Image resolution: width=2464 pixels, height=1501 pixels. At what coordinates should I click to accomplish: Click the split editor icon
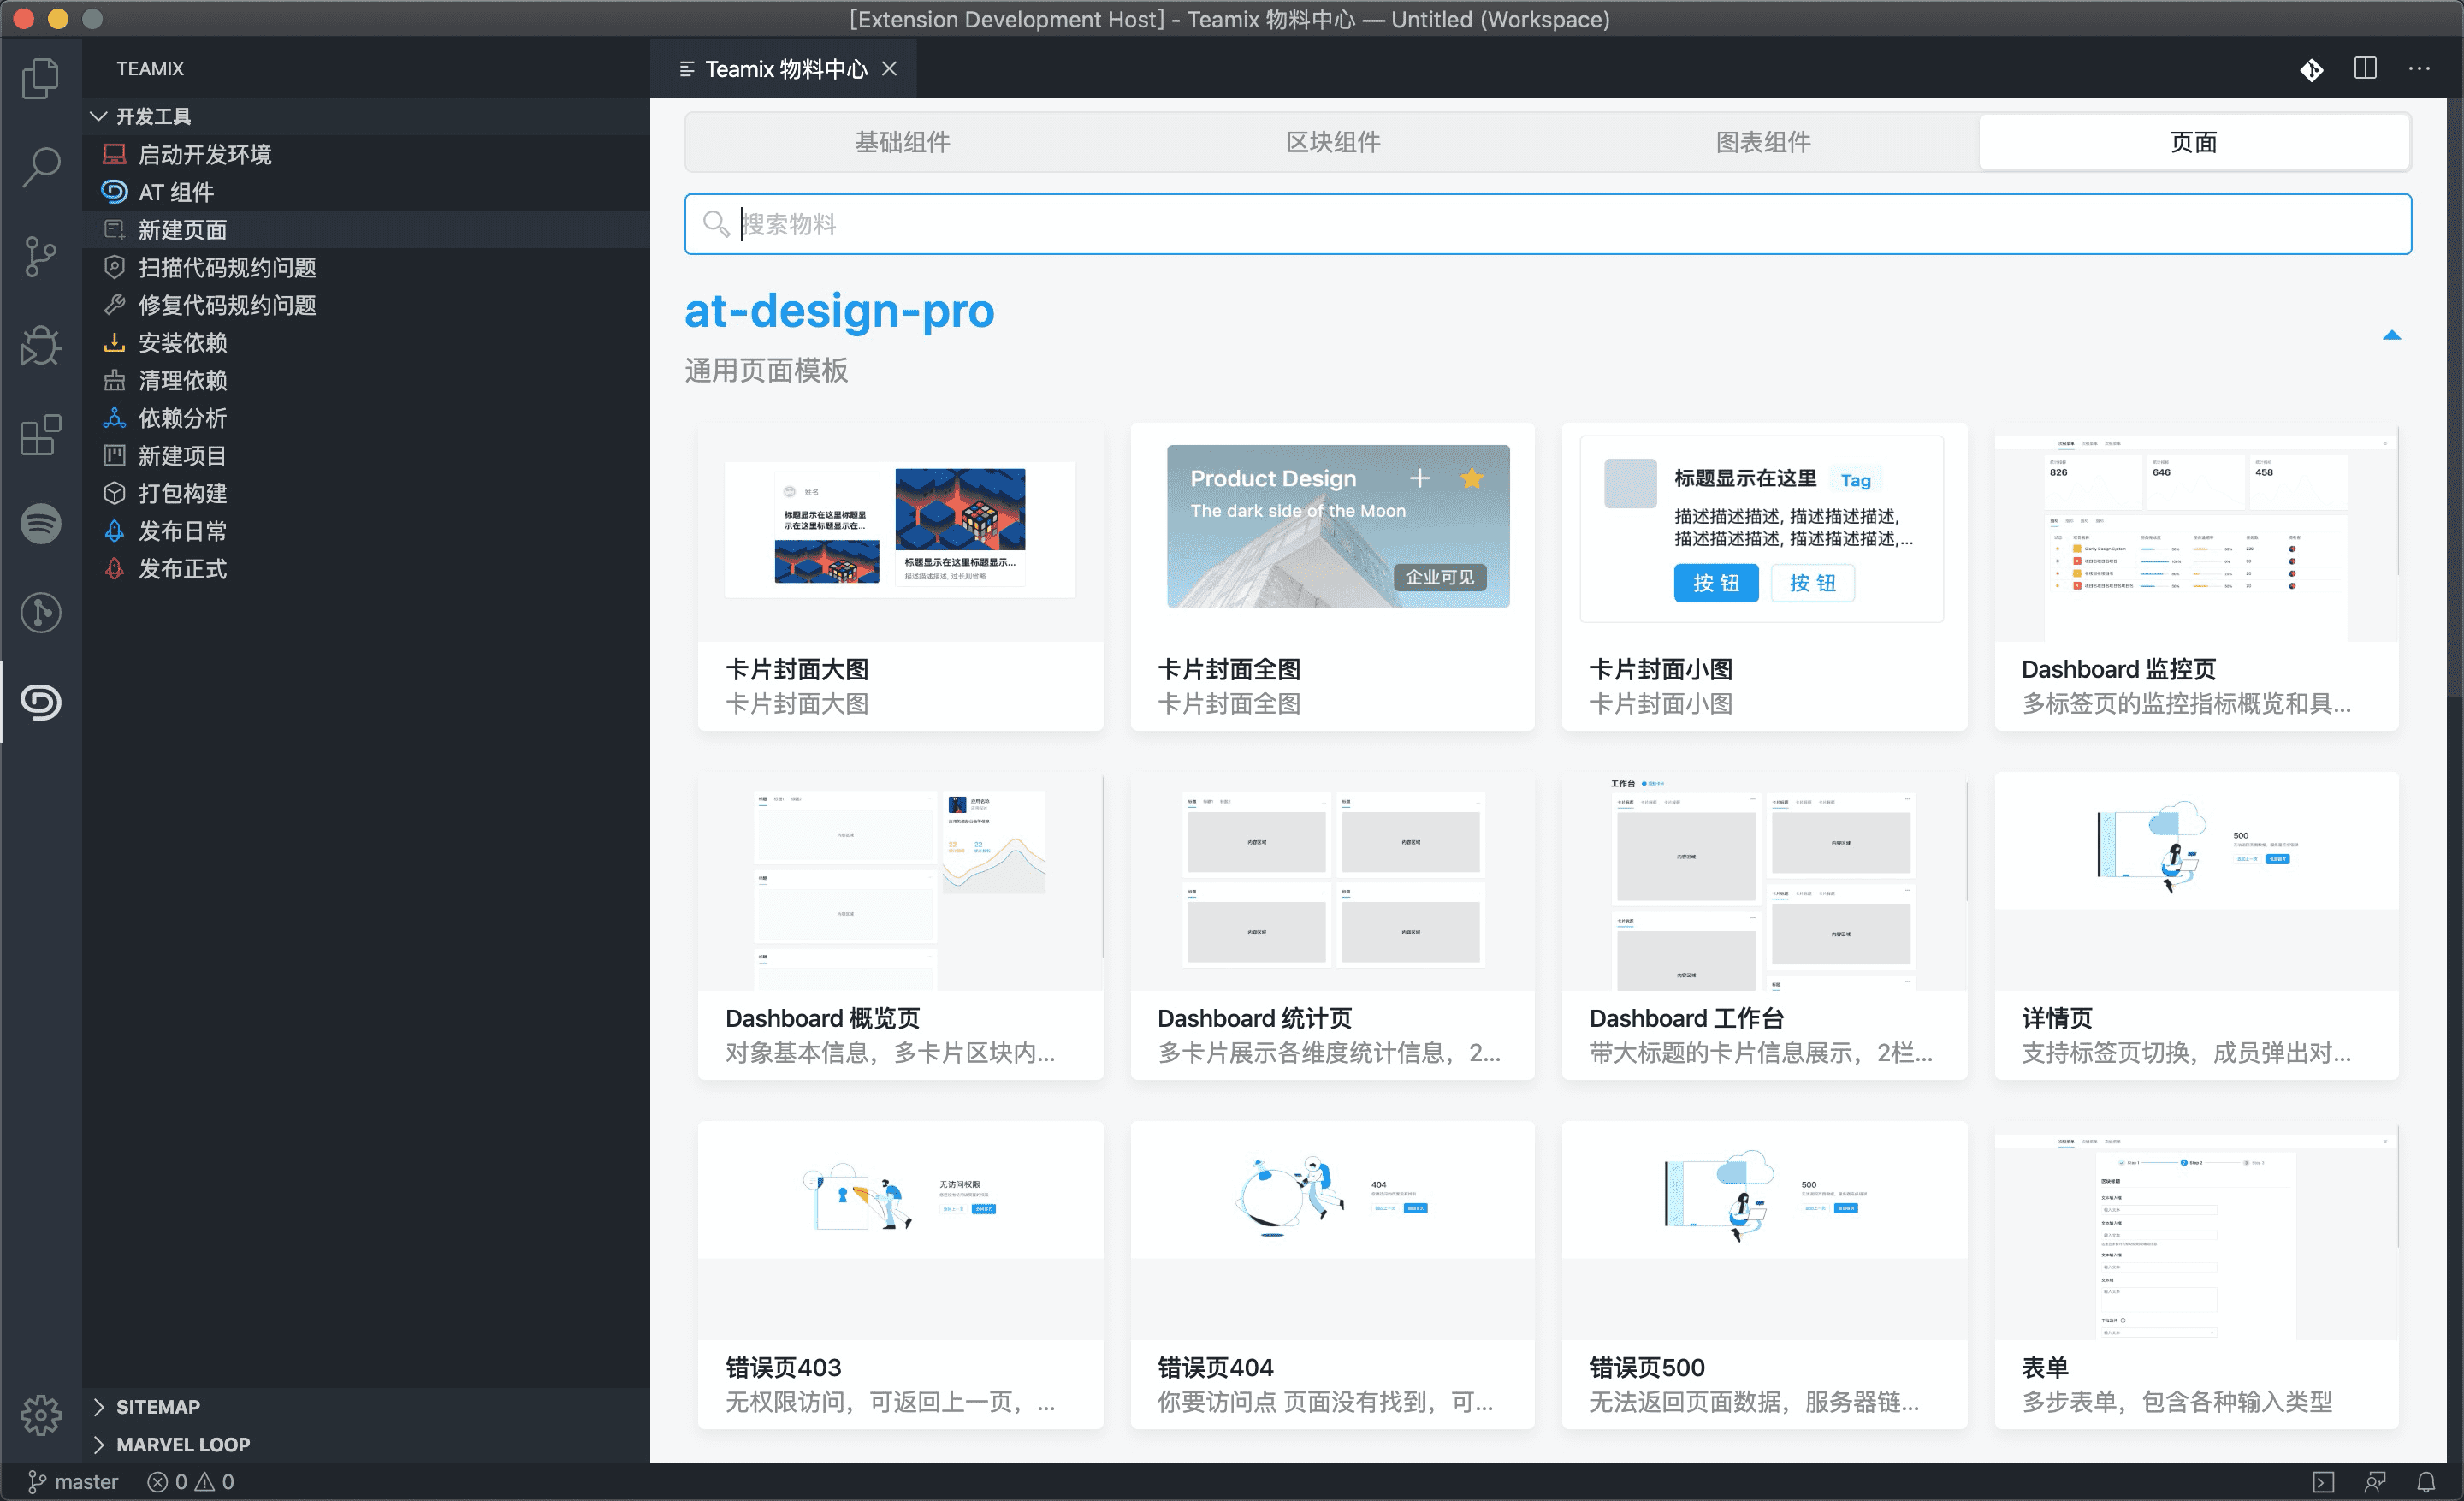2365,69
